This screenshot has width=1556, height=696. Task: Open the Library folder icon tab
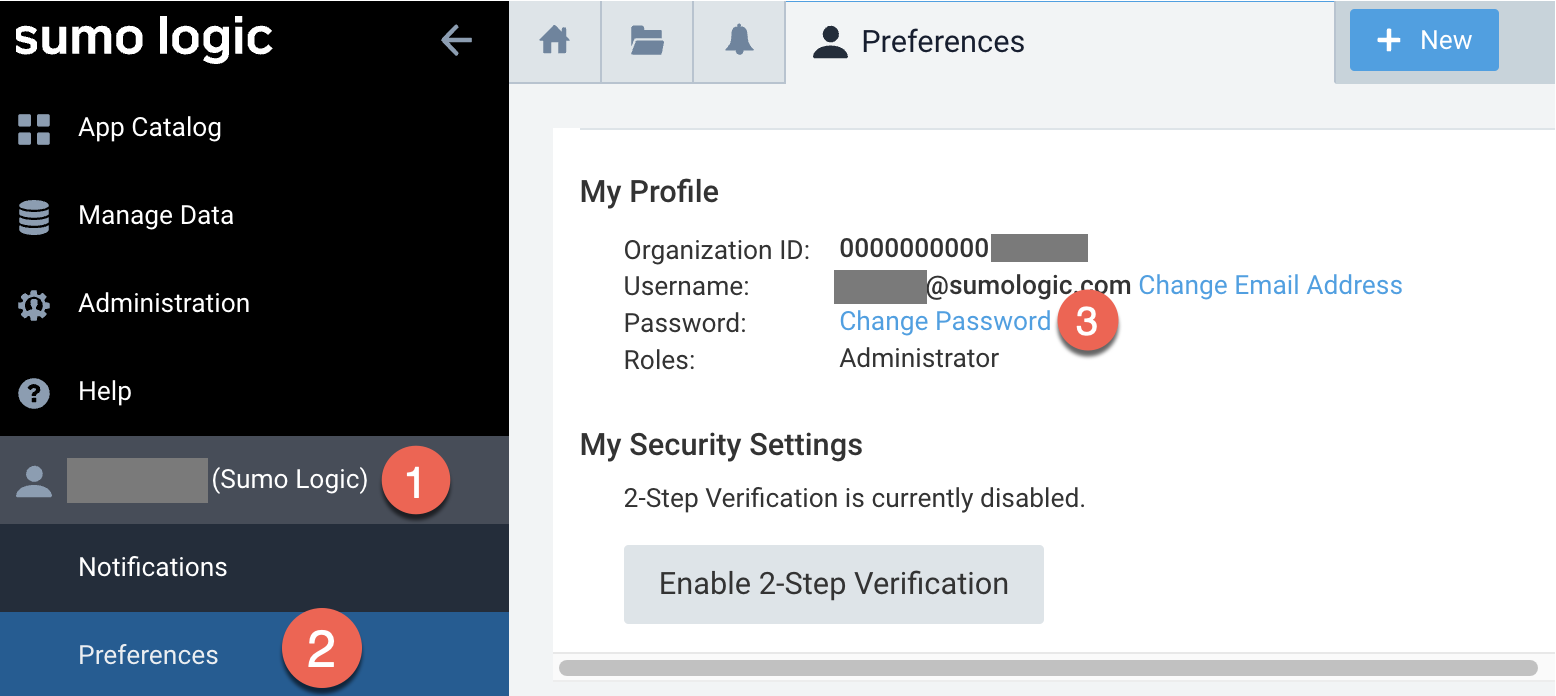647,41
